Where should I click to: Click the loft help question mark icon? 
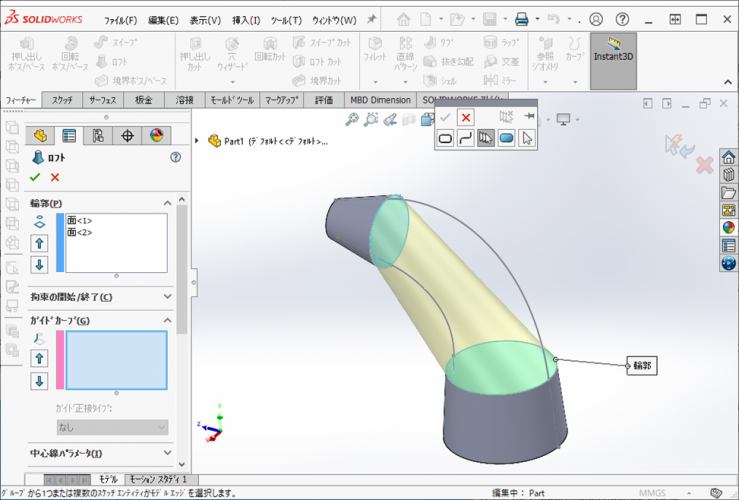pyautogui.click(x=176, y=157)
